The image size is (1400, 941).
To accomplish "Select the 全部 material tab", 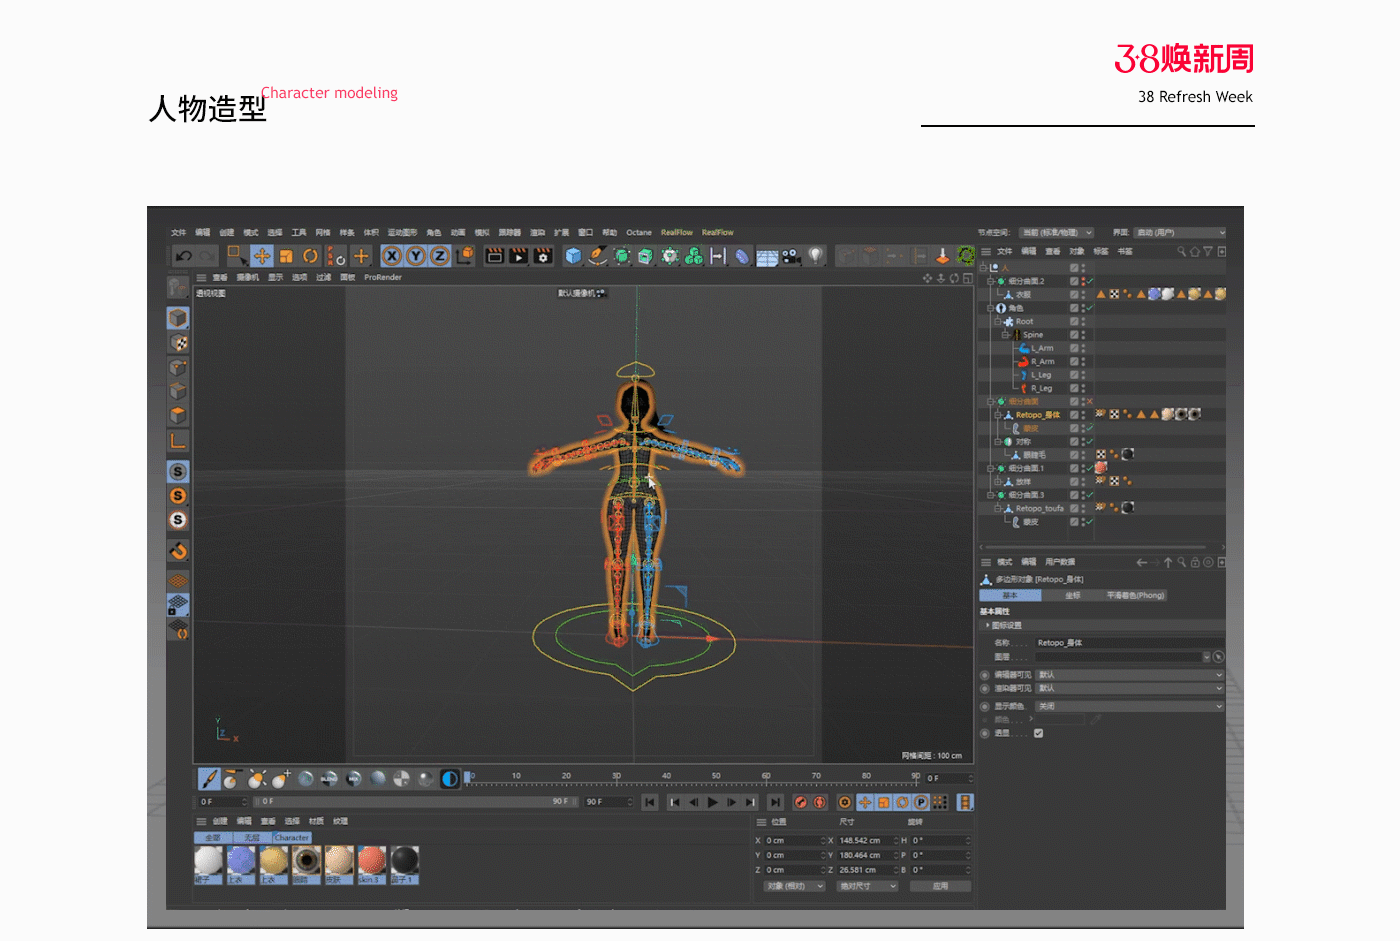I will pos(213,838).
